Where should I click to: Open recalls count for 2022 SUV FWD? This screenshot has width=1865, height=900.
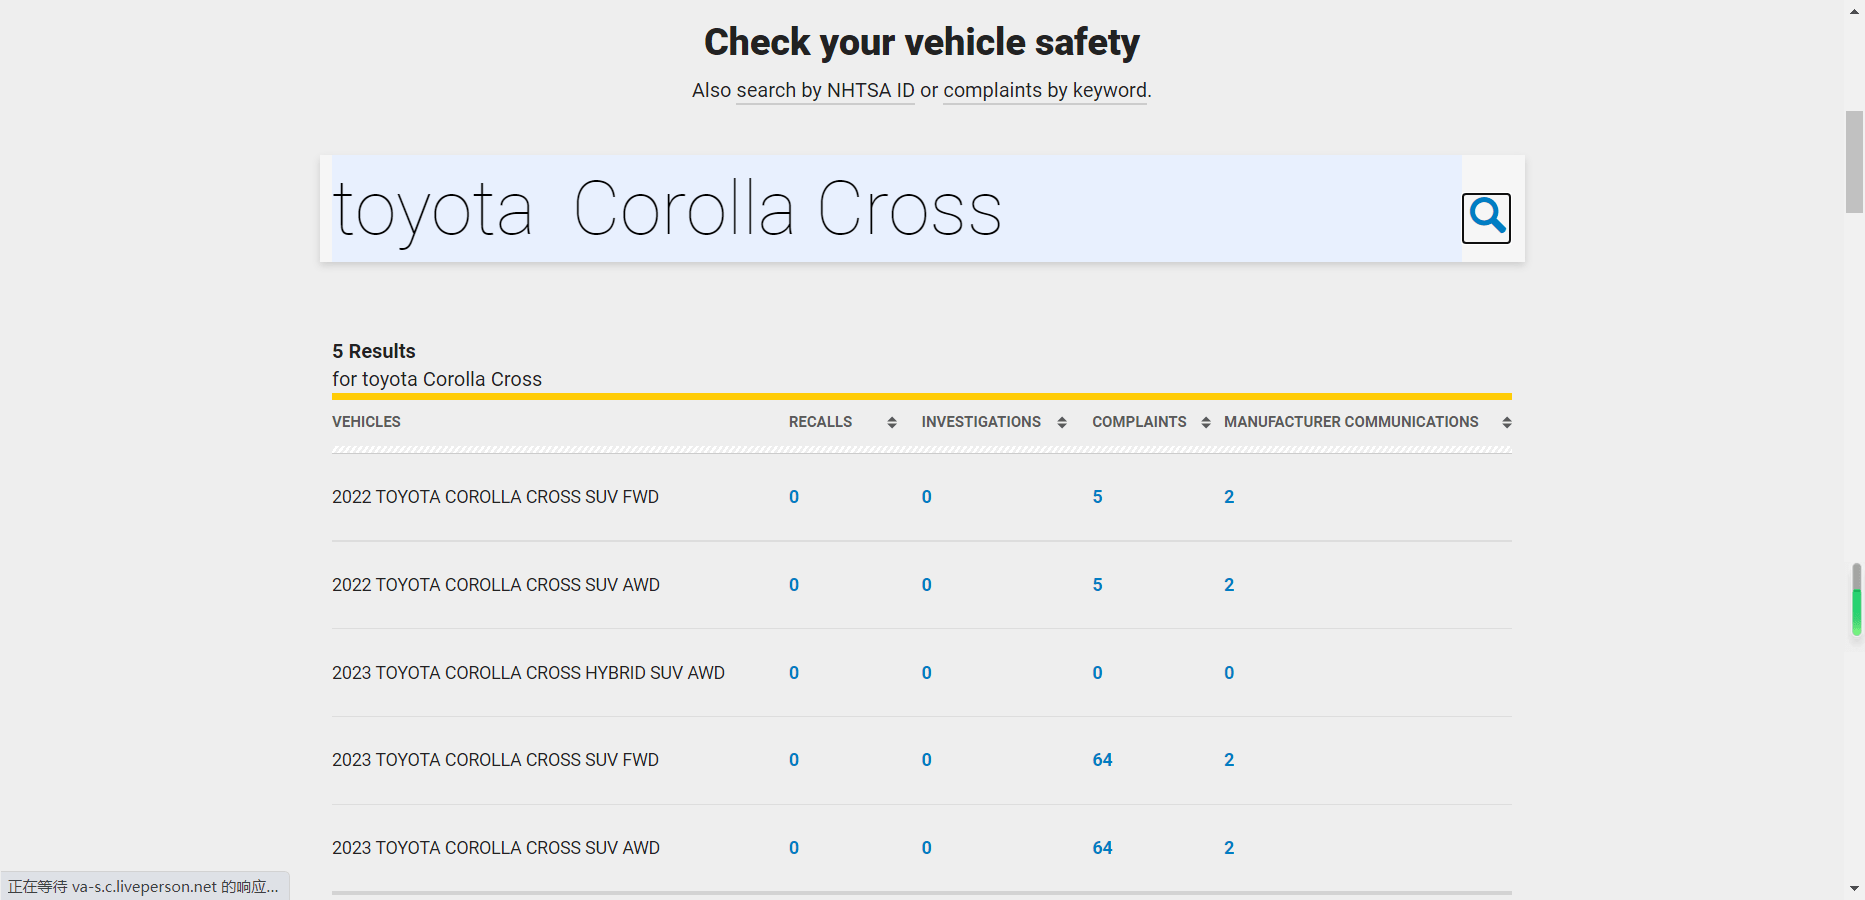(794, 497)
